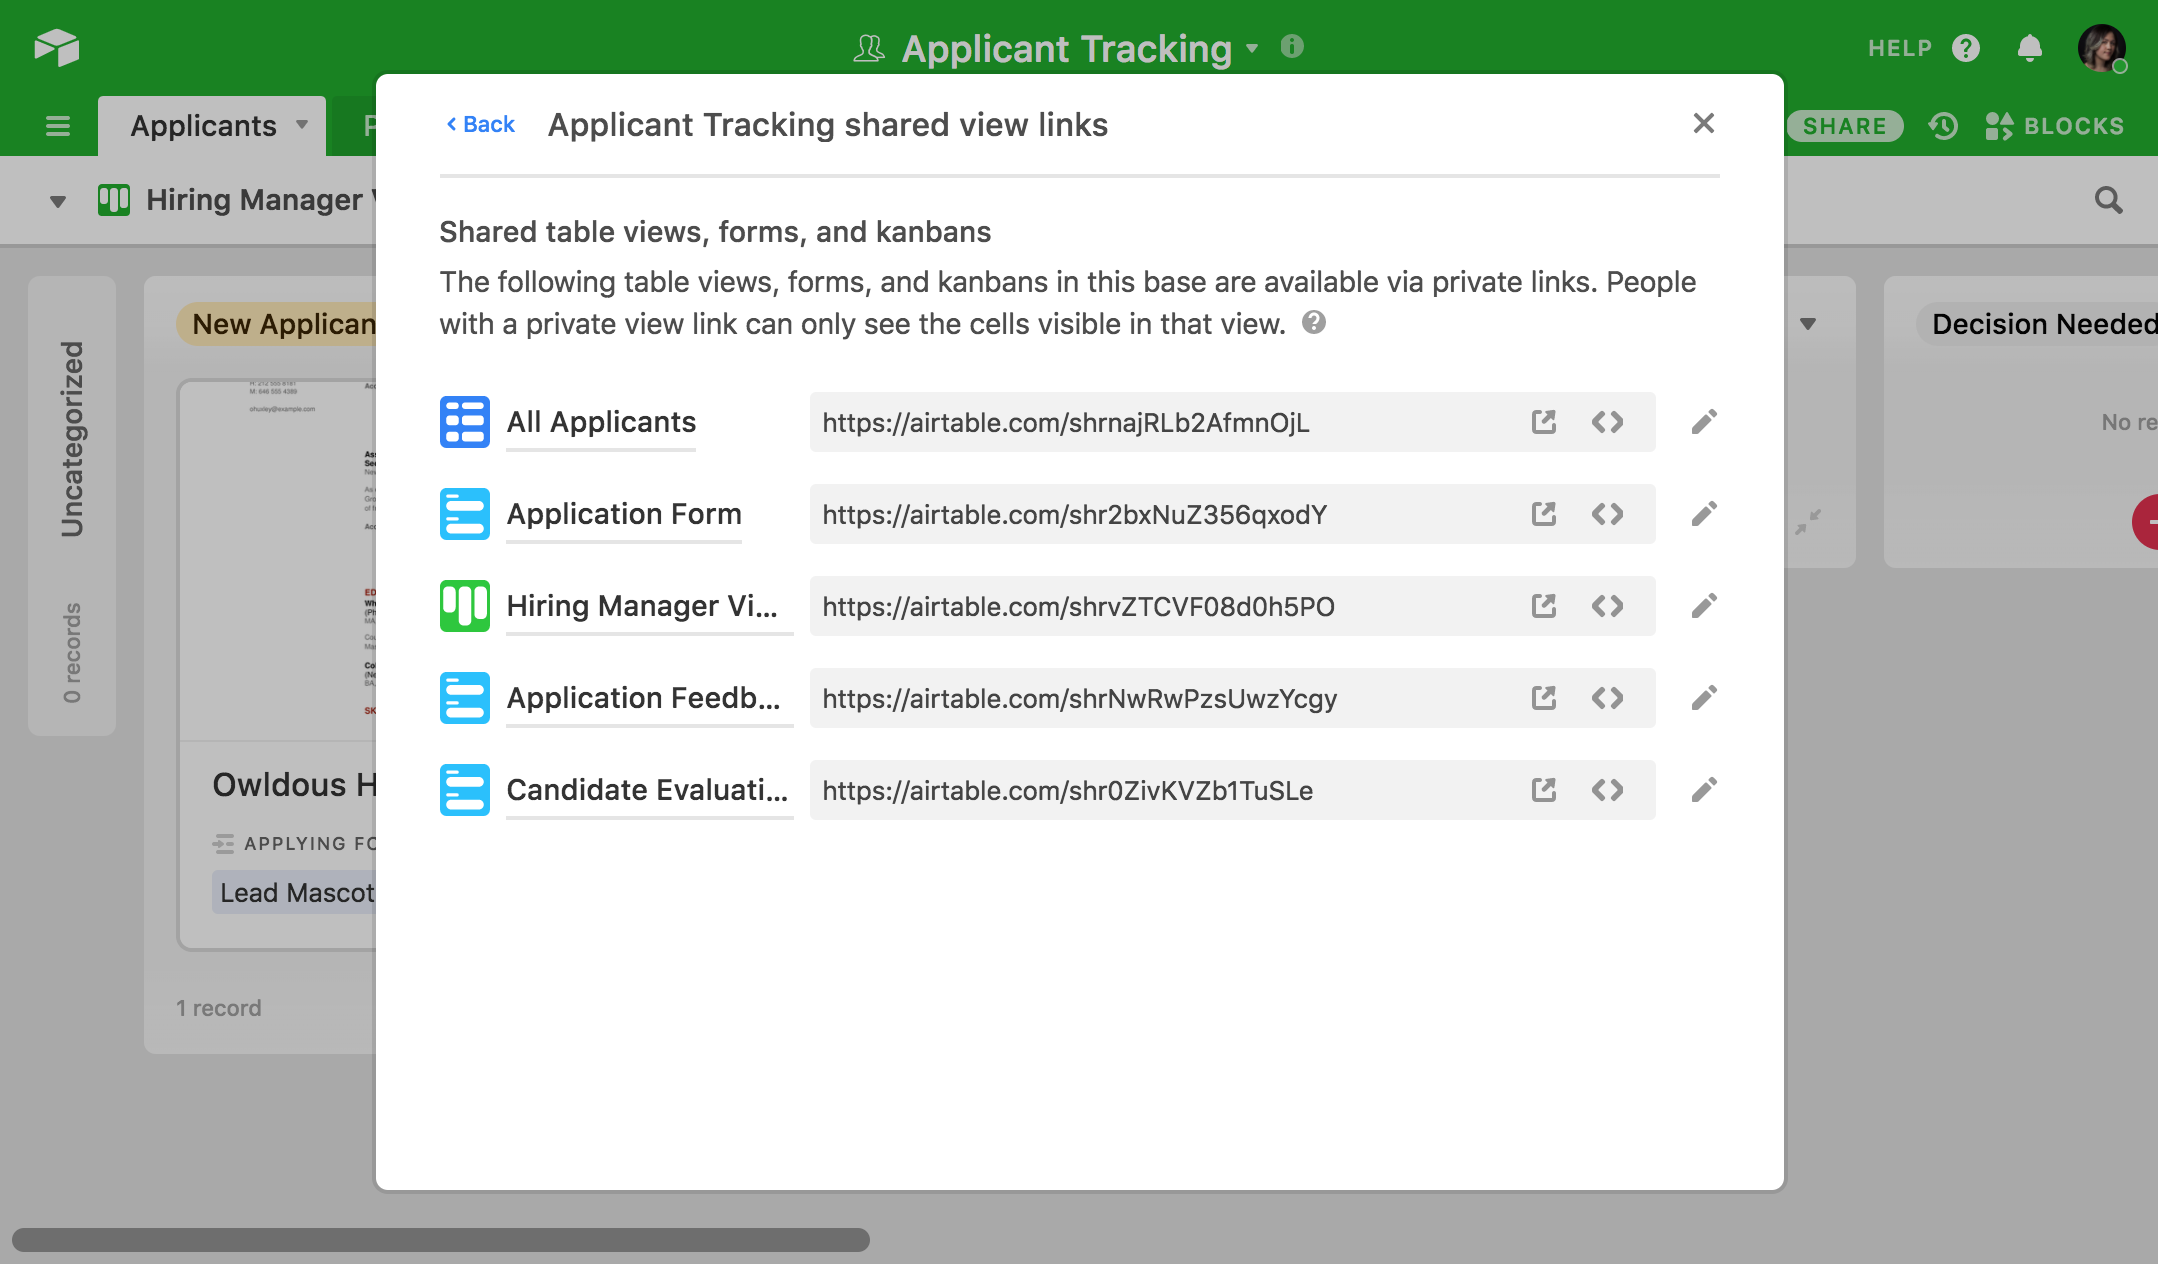Search records with the magnifier icon

2108,200
